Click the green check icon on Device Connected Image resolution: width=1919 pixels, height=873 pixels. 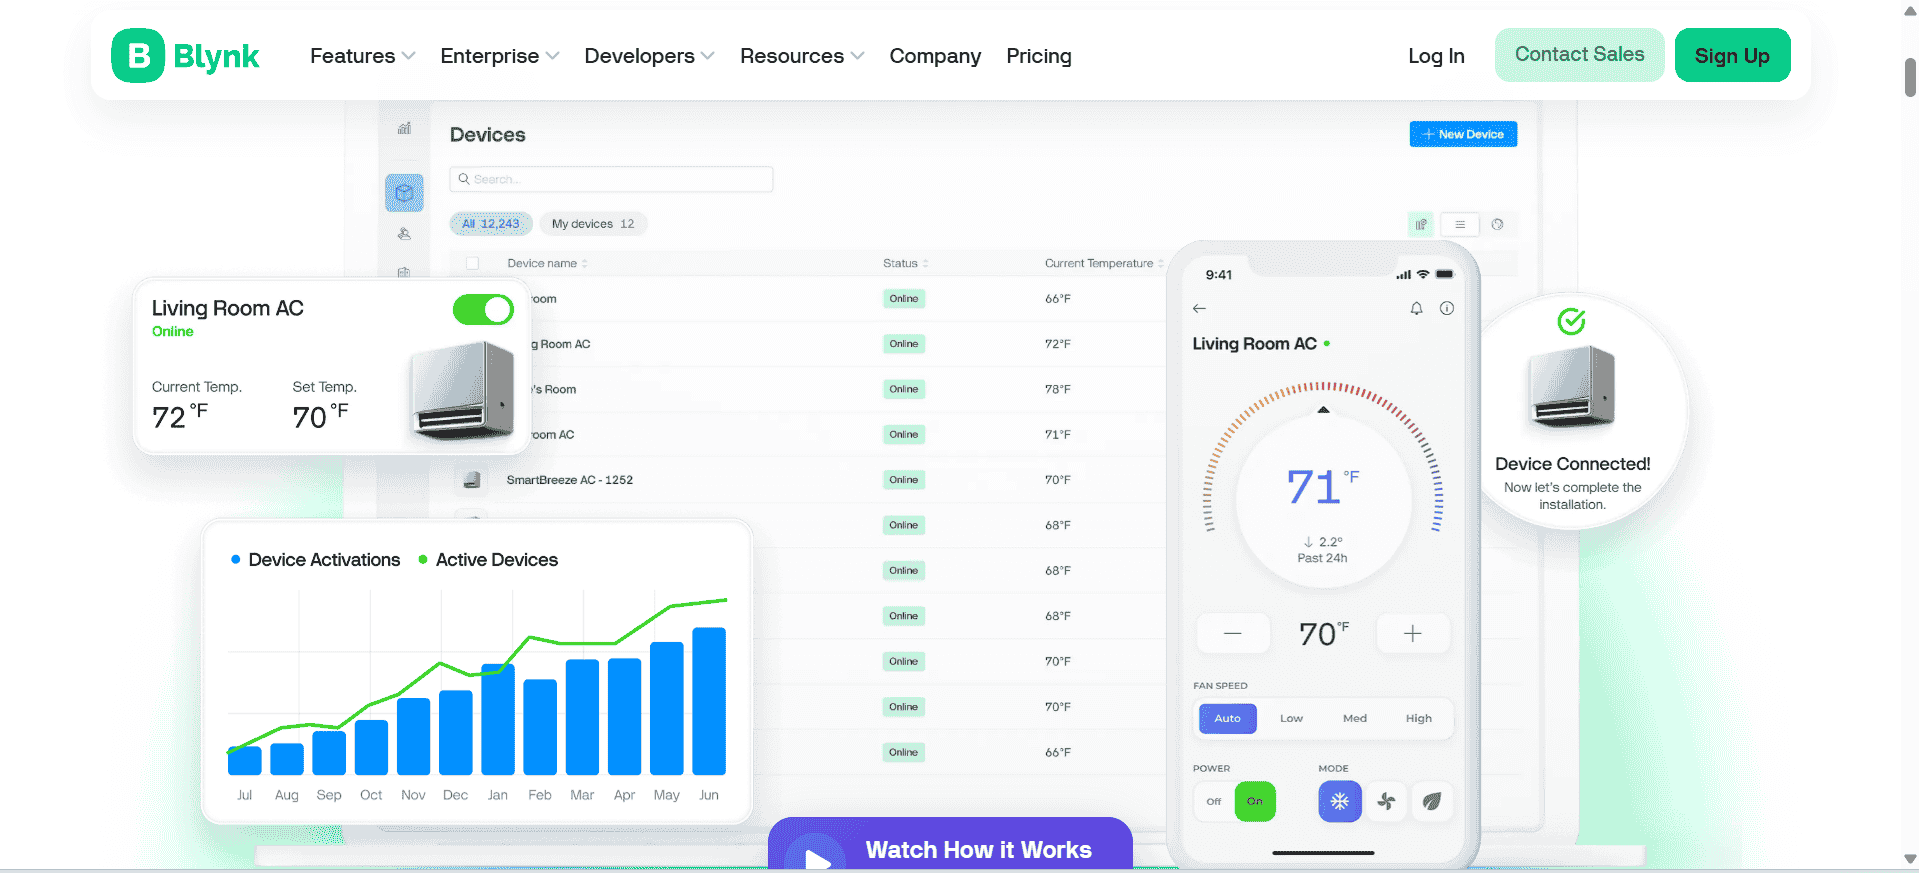[x=1572, y=321]
